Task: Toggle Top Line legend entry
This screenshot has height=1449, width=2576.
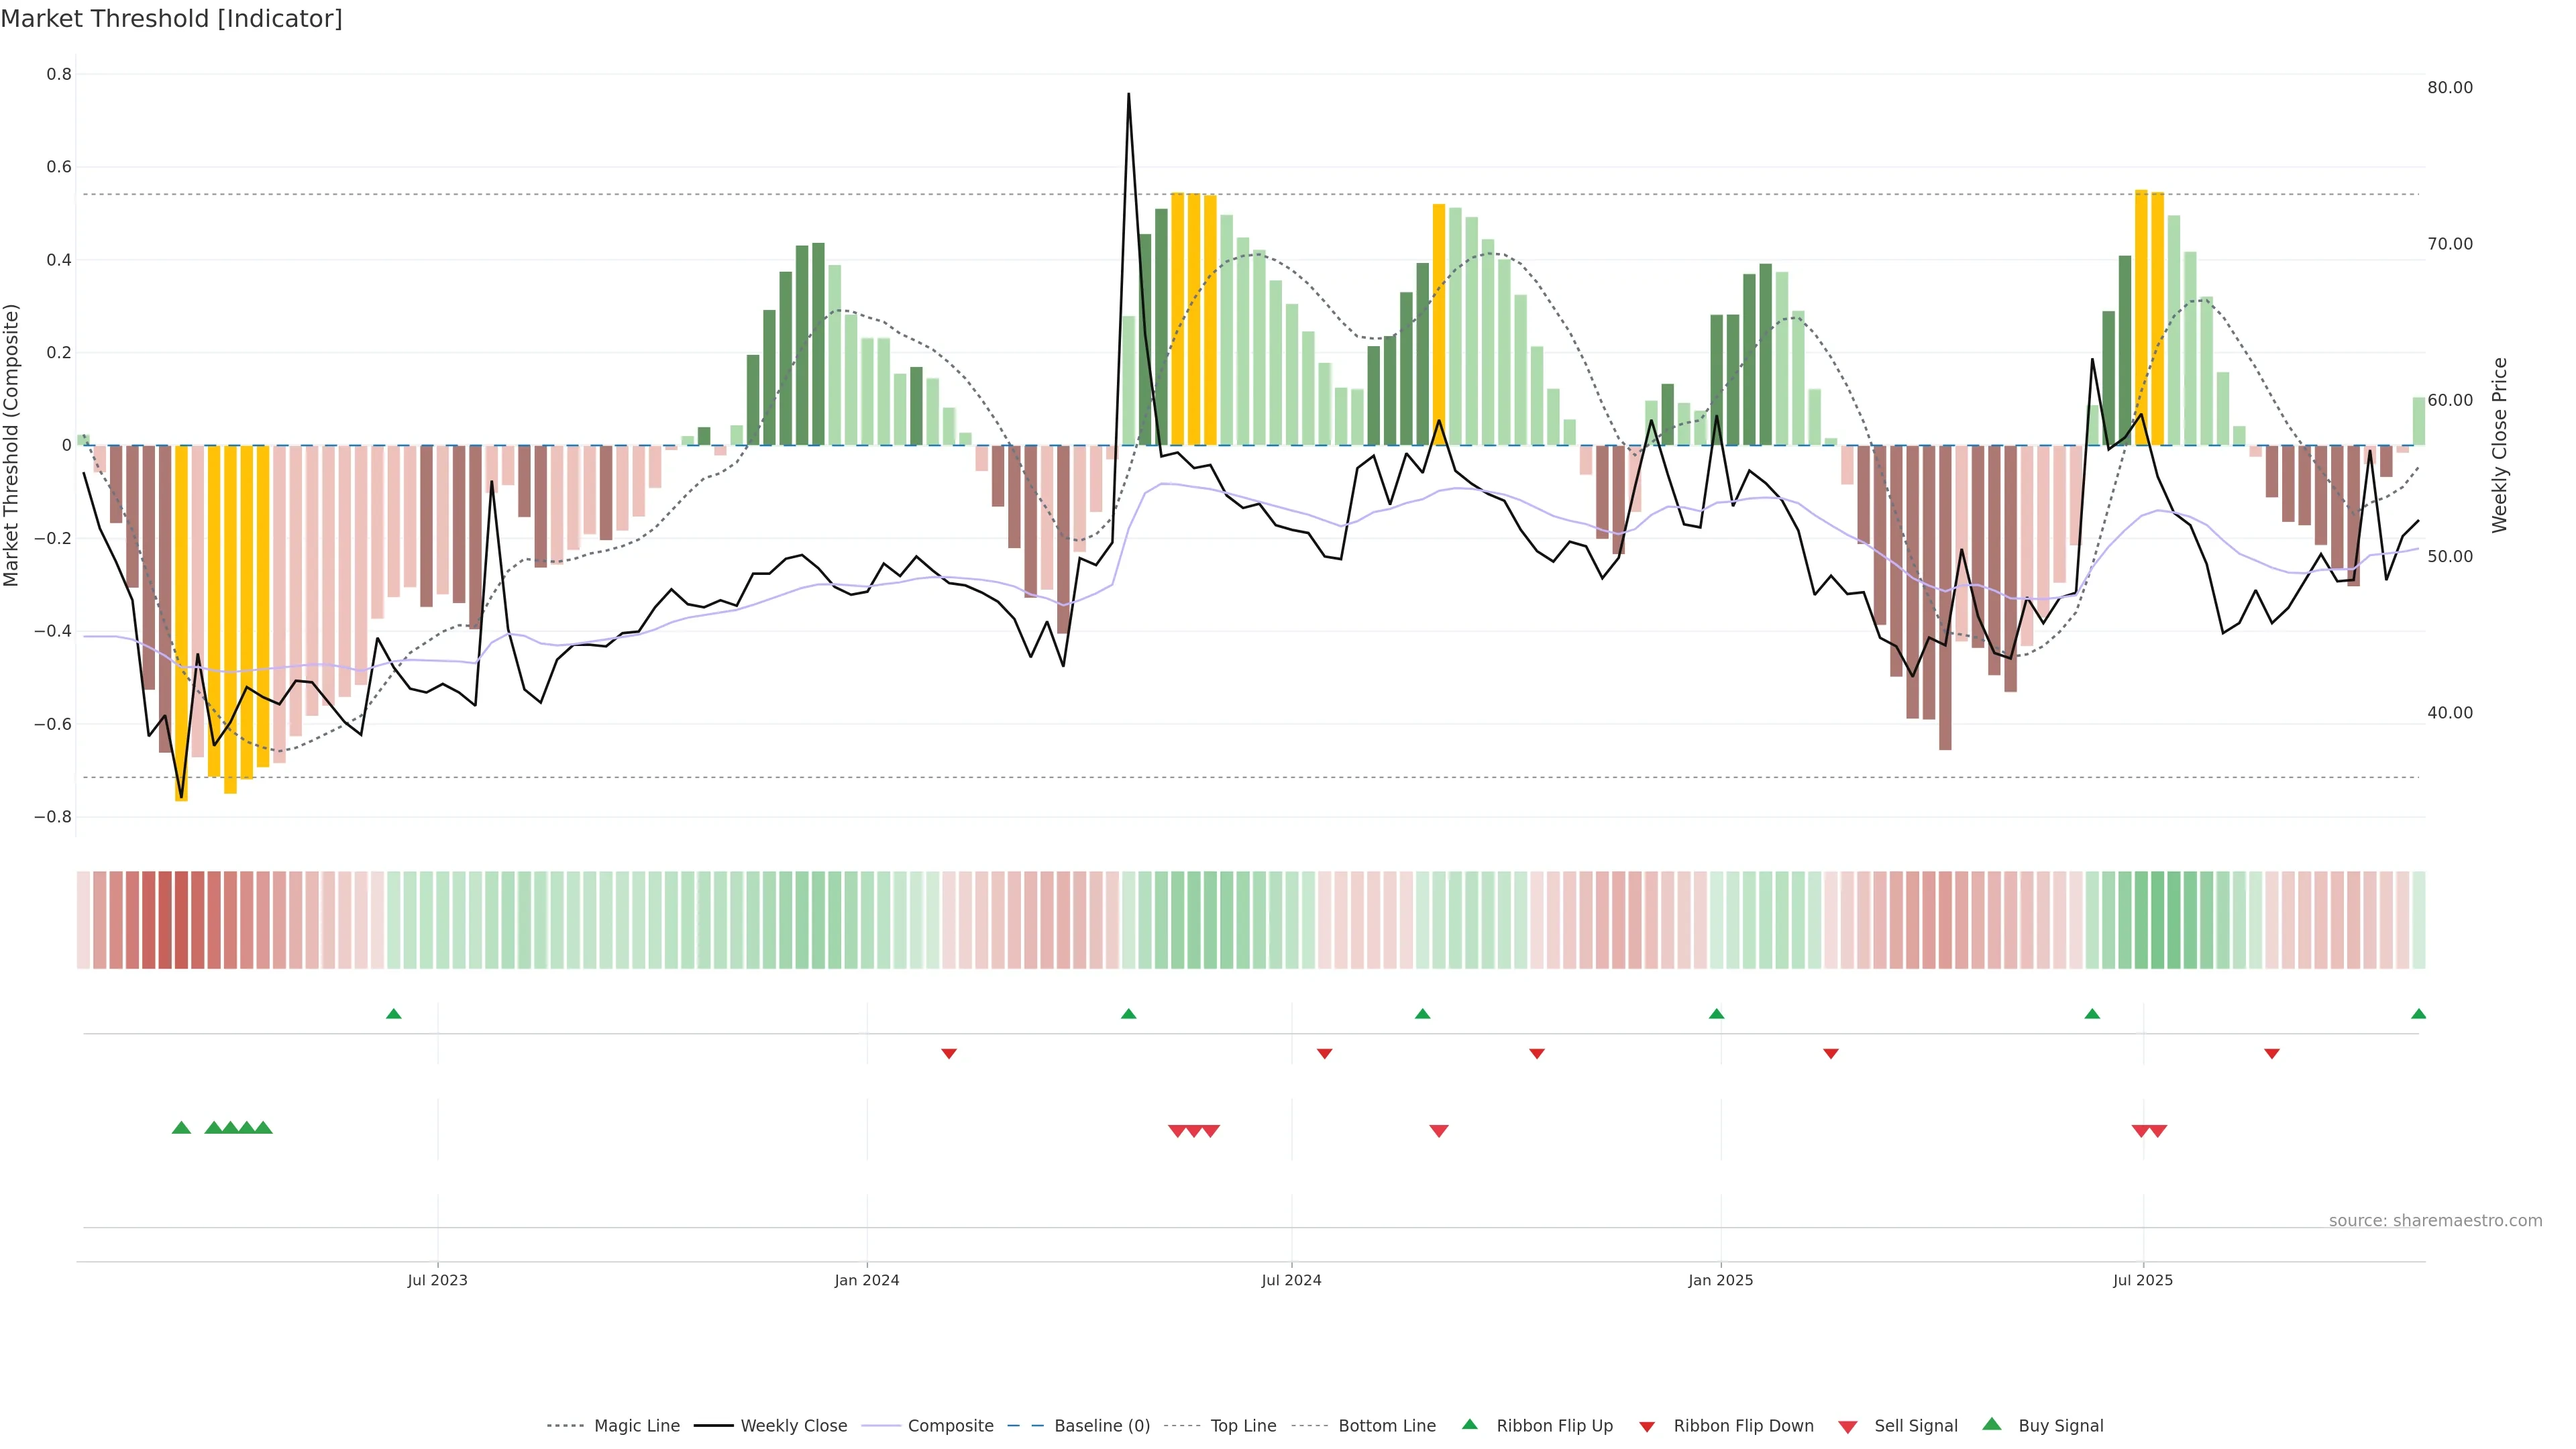Action: coord(1243,1426)
